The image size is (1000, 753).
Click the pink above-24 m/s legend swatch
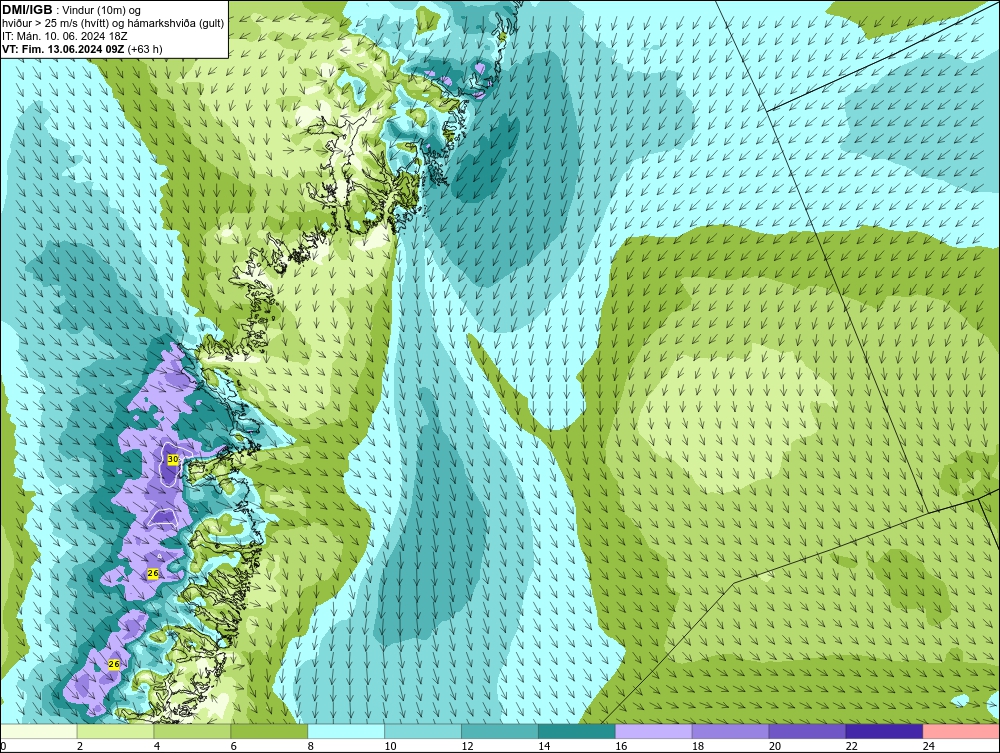click(961, 731)
